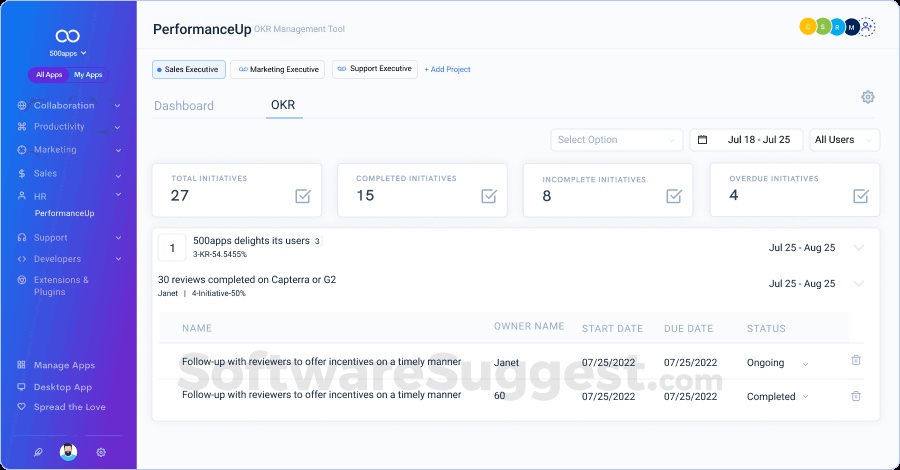This screenshot has height=470, width=900.
Task: Select the Marketing Executive project tab
Action: pyautogui.click(x=278, y=69)
